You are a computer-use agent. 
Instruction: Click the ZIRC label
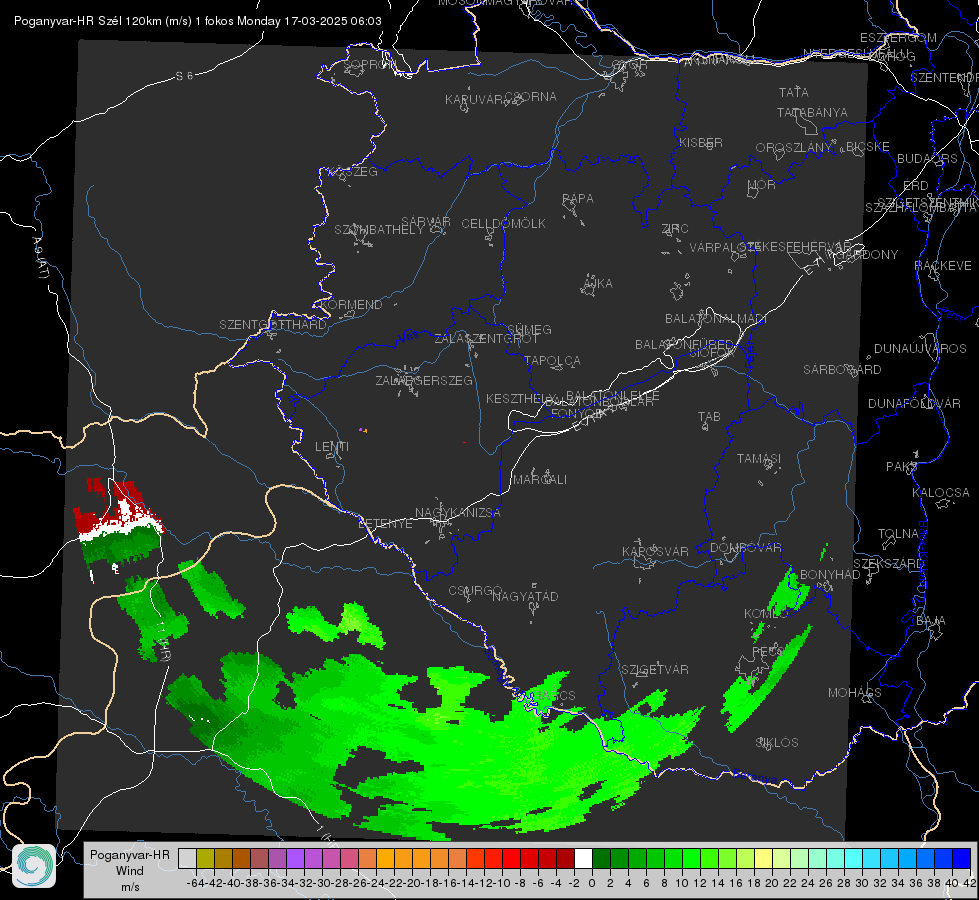point(675,229)
